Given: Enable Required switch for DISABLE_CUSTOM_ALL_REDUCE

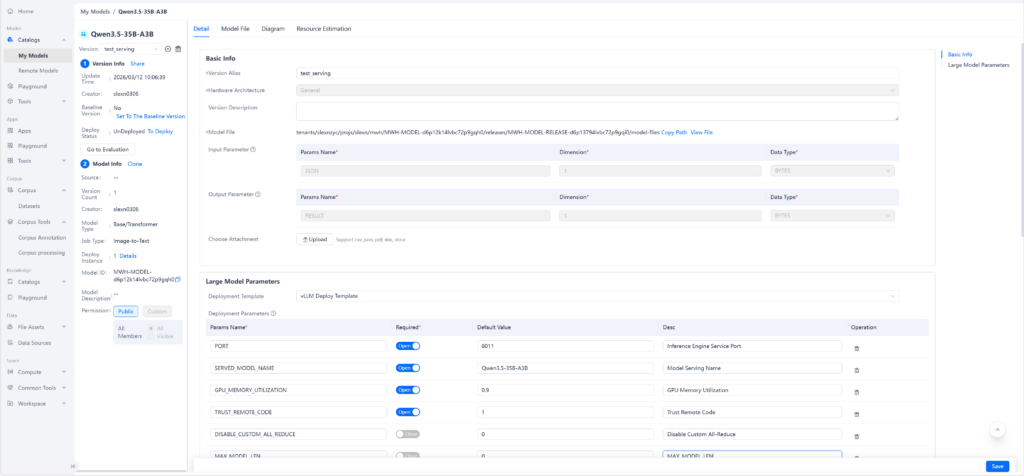Looking at the screenshot, I should pos(408,434).
